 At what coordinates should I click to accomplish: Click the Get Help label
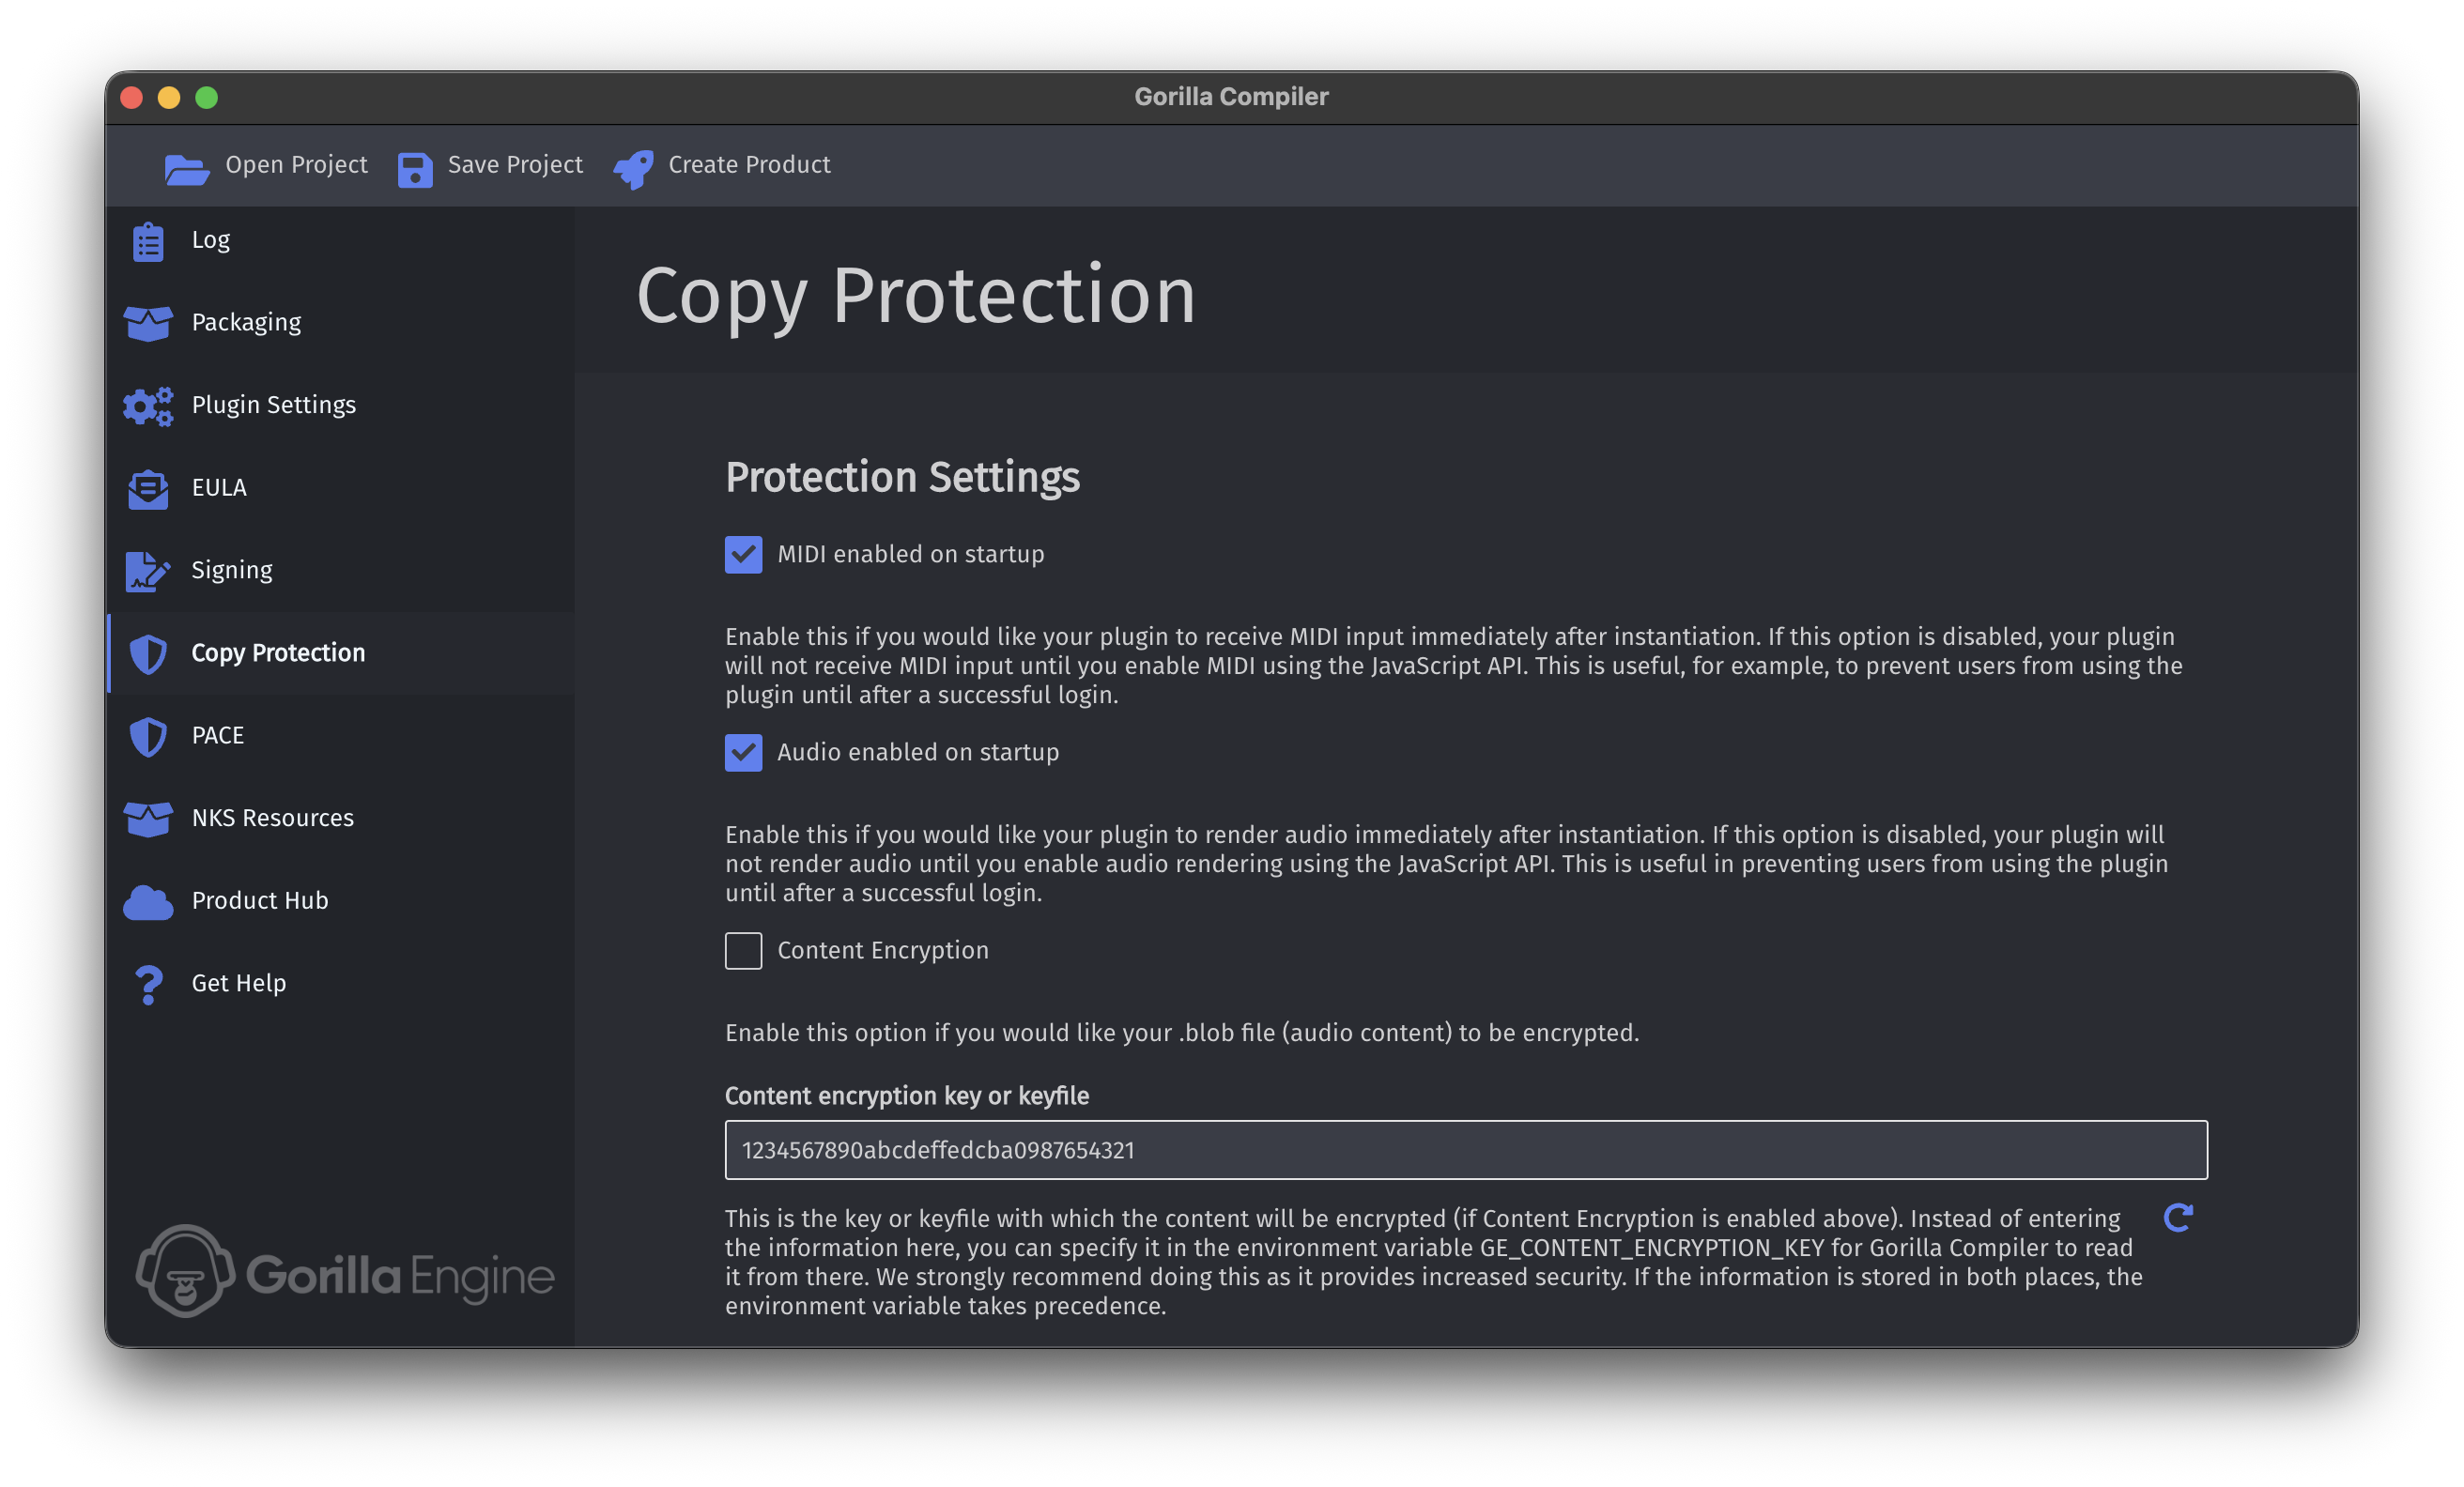[238, 984]
